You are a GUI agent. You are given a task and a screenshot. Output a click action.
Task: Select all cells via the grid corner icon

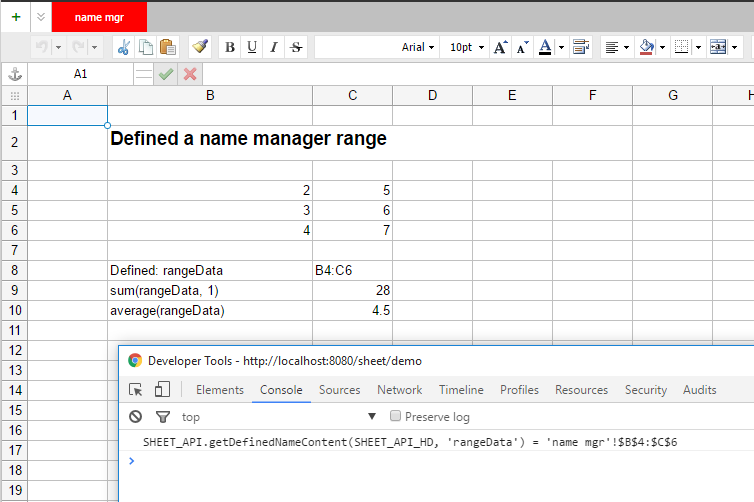point(15,96)
